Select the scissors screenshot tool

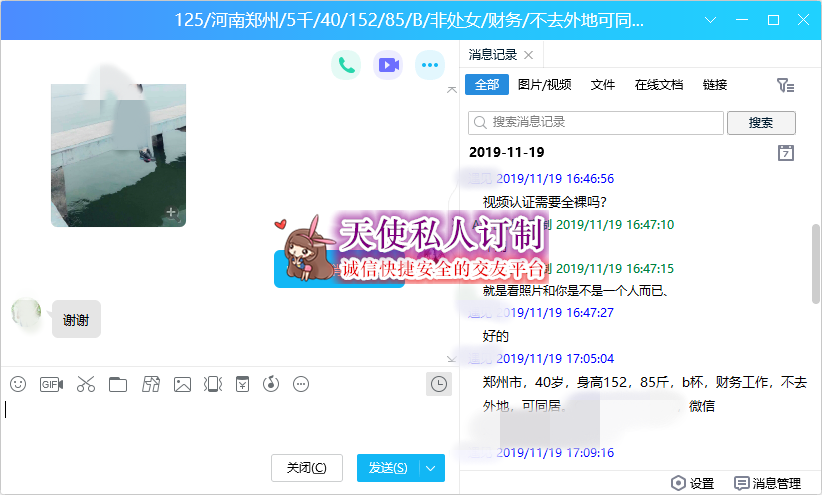click(85, 384)
